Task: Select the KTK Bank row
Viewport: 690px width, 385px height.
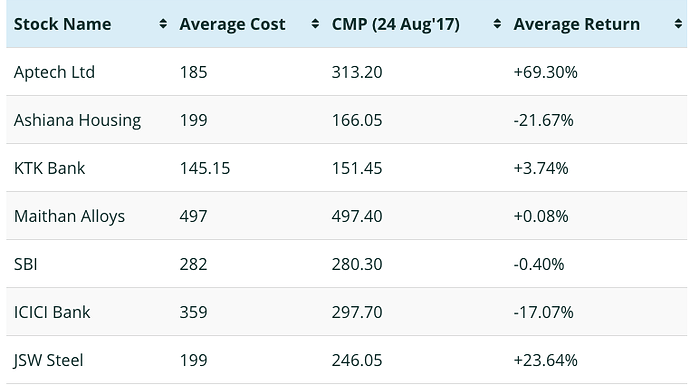Action: tap(346, 168)
